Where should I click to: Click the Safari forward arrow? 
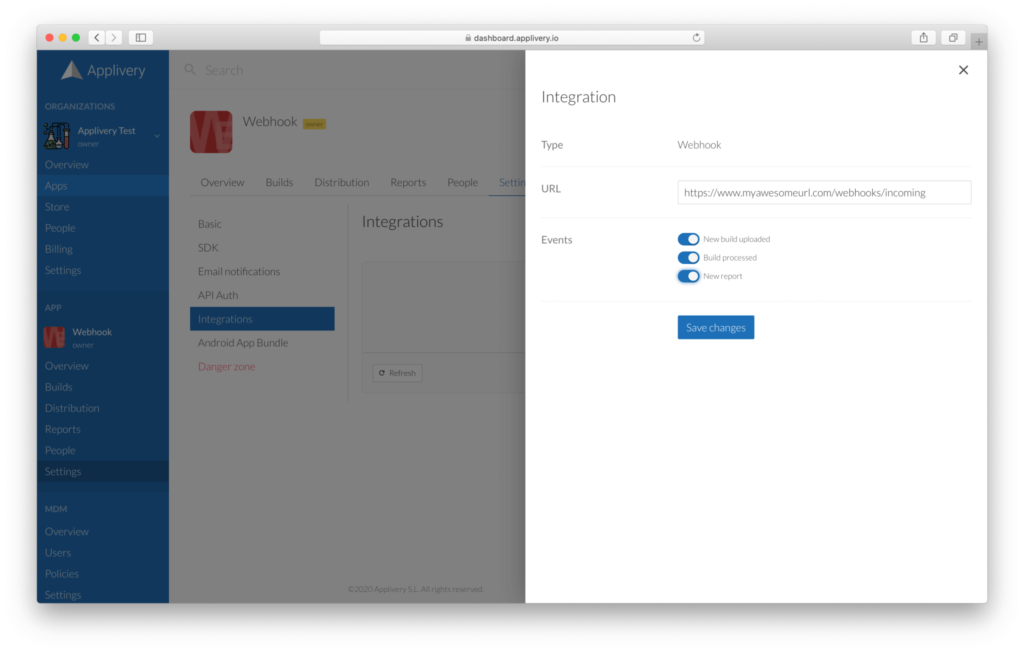point(114,37)
